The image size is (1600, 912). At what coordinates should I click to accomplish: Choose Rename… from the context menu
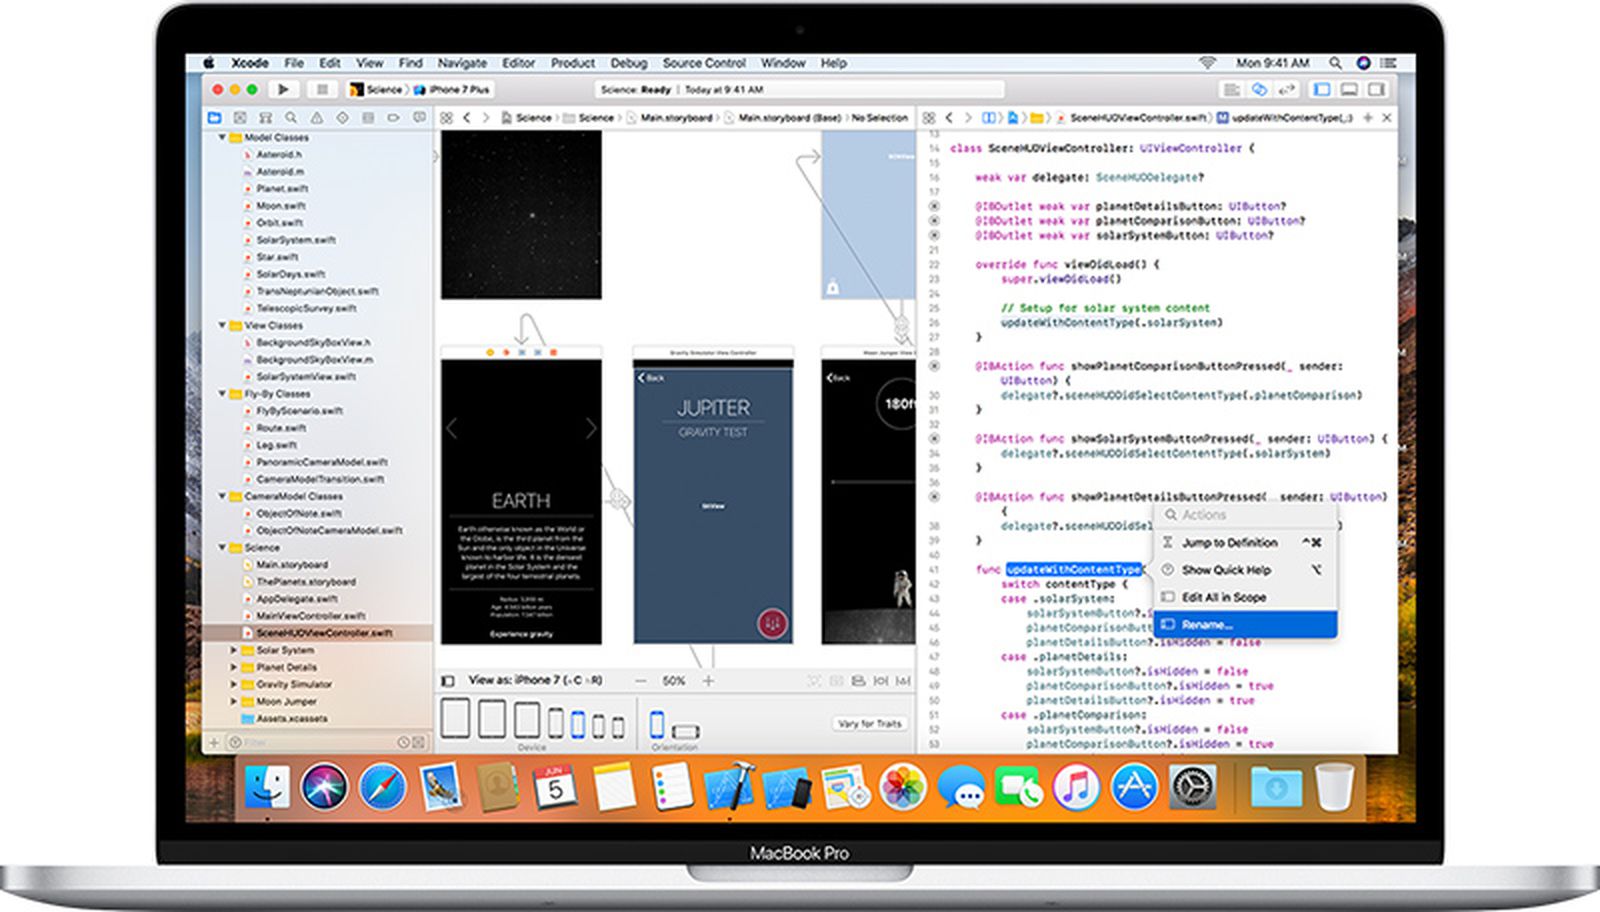click(x=1208, y=625)
